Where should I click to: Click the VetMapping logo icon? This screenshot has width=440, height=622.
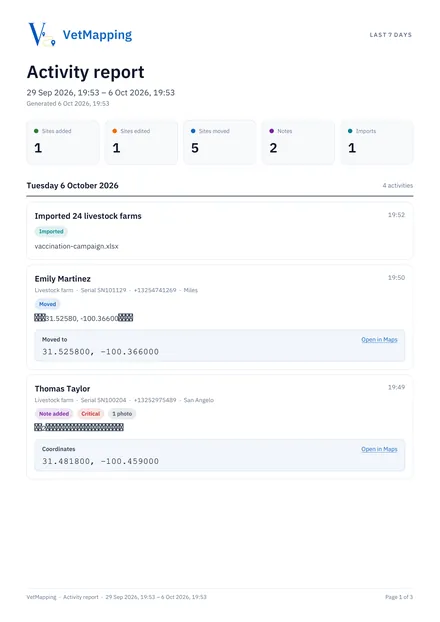(x=42, y=35)
